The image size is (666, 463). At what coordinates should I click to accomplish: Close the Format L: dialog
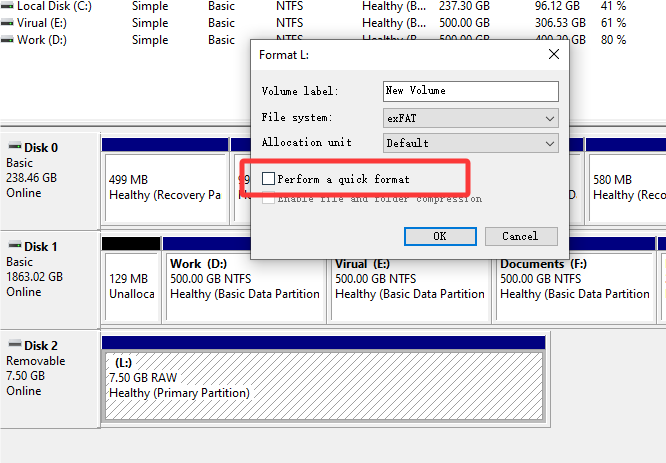(x=552, y=54)
